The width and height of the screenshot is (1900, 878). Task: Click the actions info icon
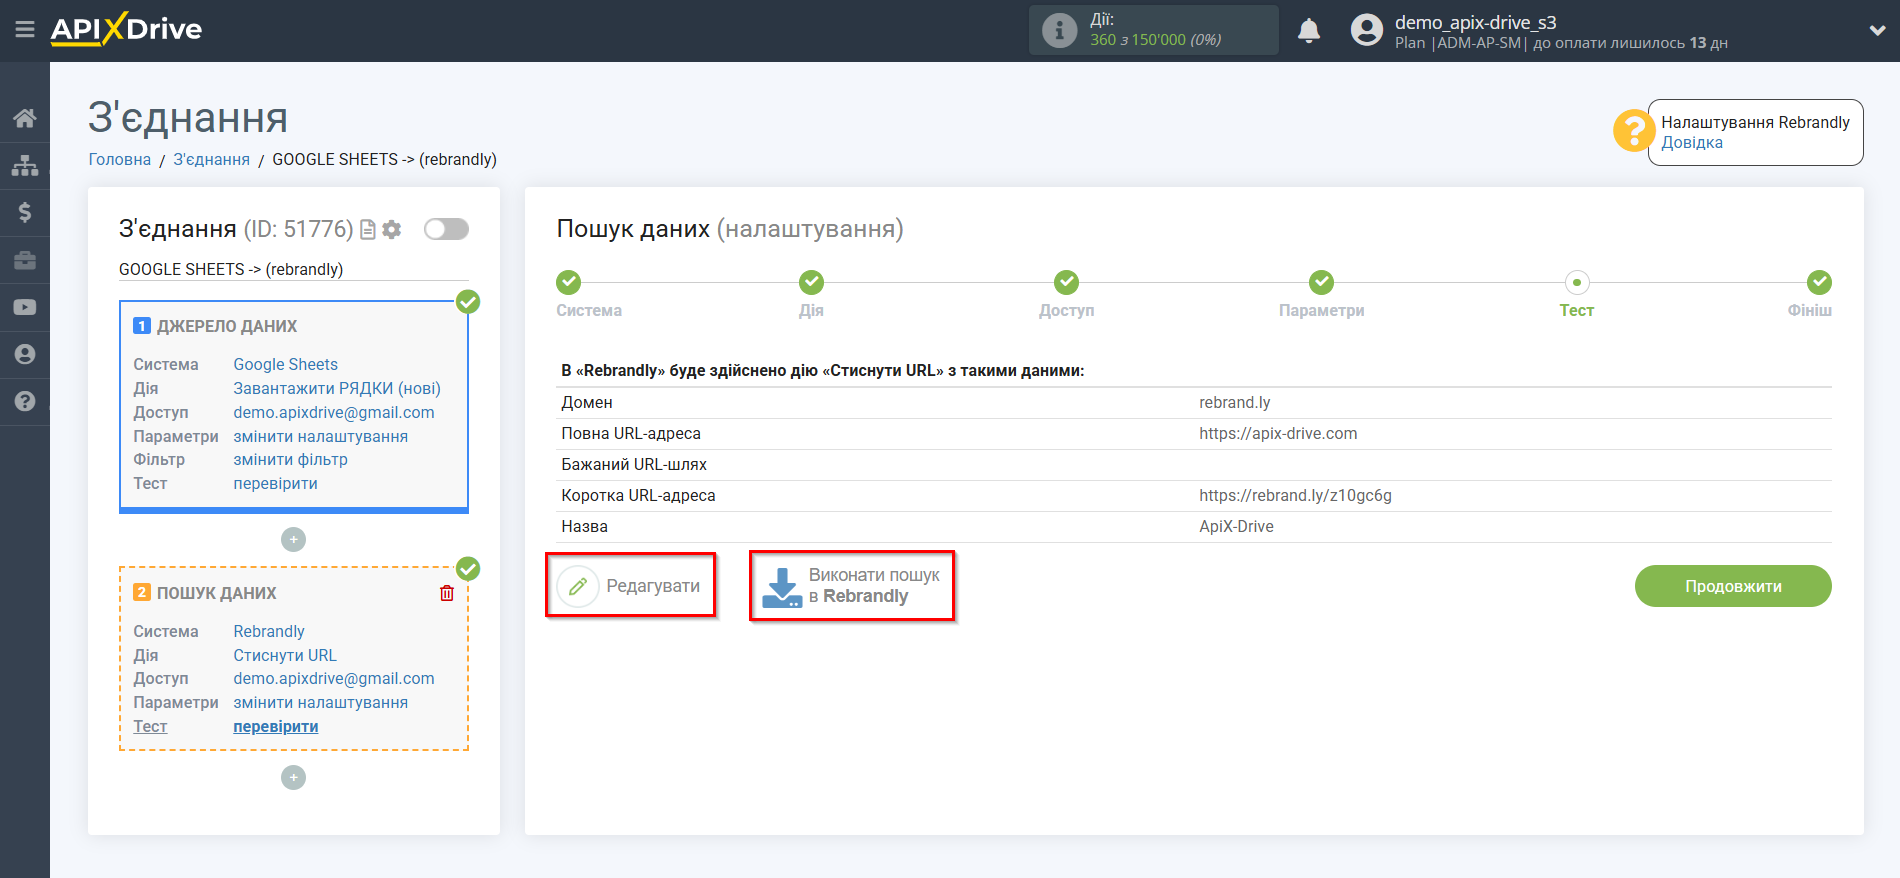(x=1059, y=30)
